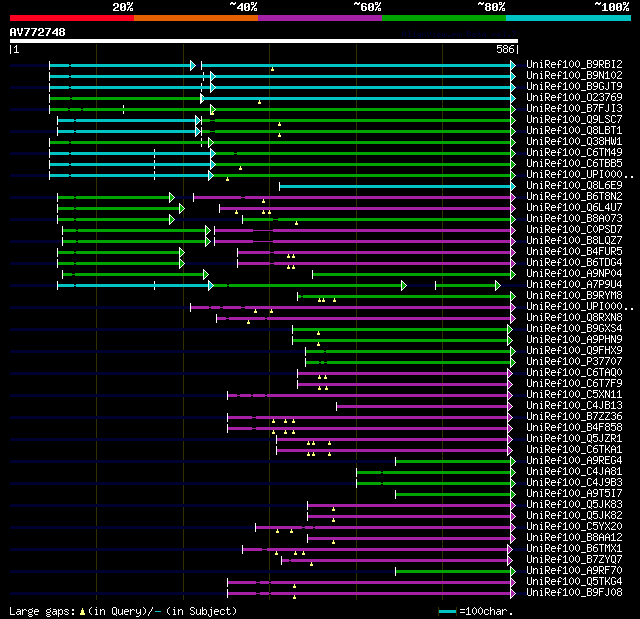
Task: Select UniRef100_C6TKA1 label
Action: coord(574,450)
